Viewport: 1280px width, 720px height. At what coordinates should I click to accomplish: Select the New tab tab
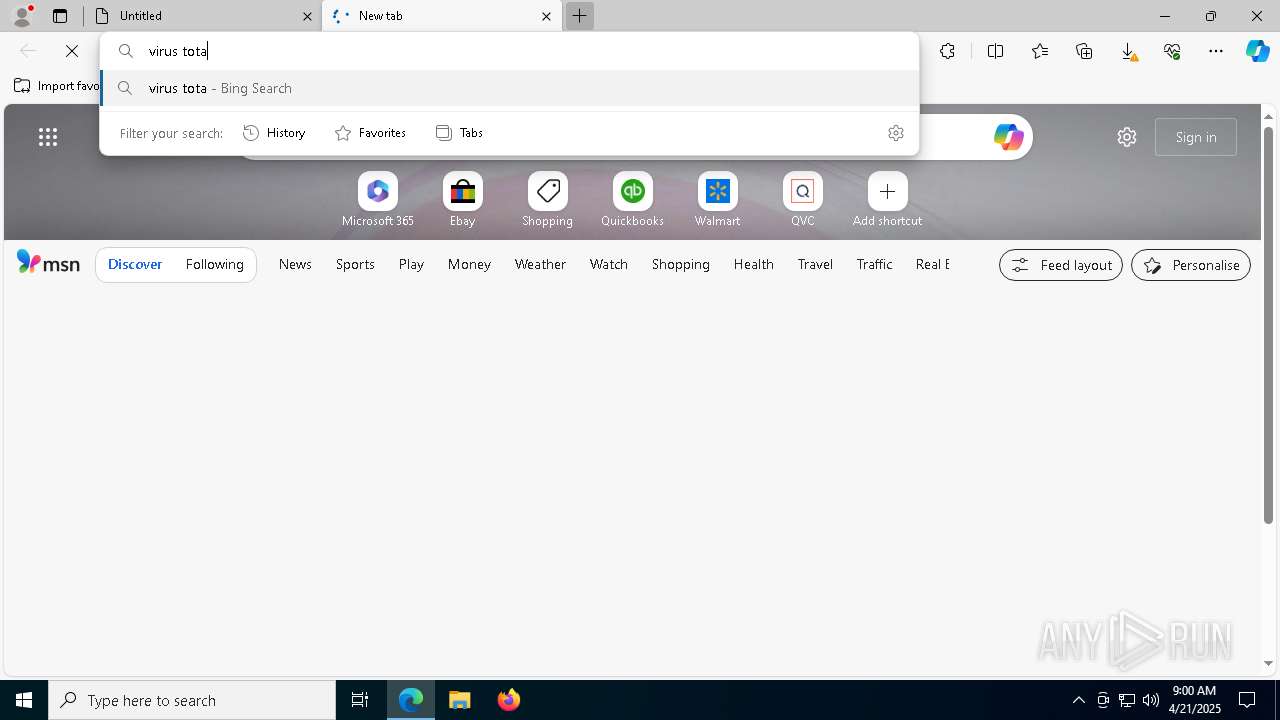point(441,16)
